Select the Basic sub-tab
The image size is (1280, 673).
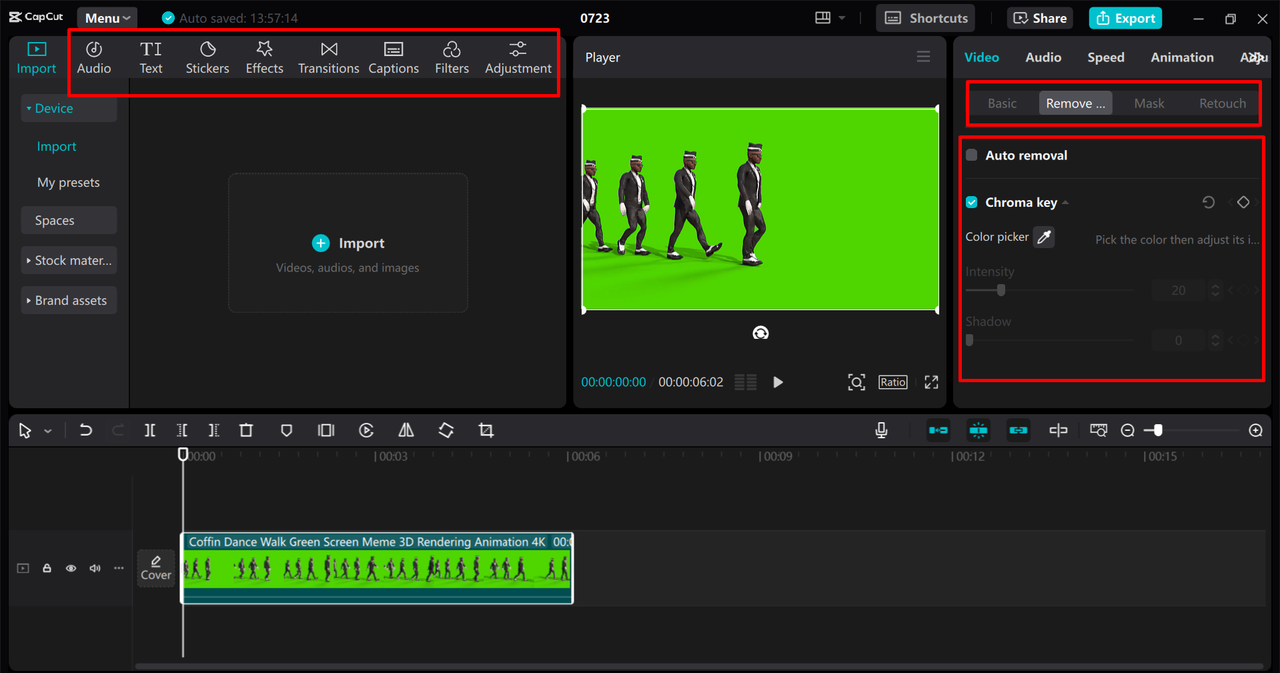[1002, 103]
